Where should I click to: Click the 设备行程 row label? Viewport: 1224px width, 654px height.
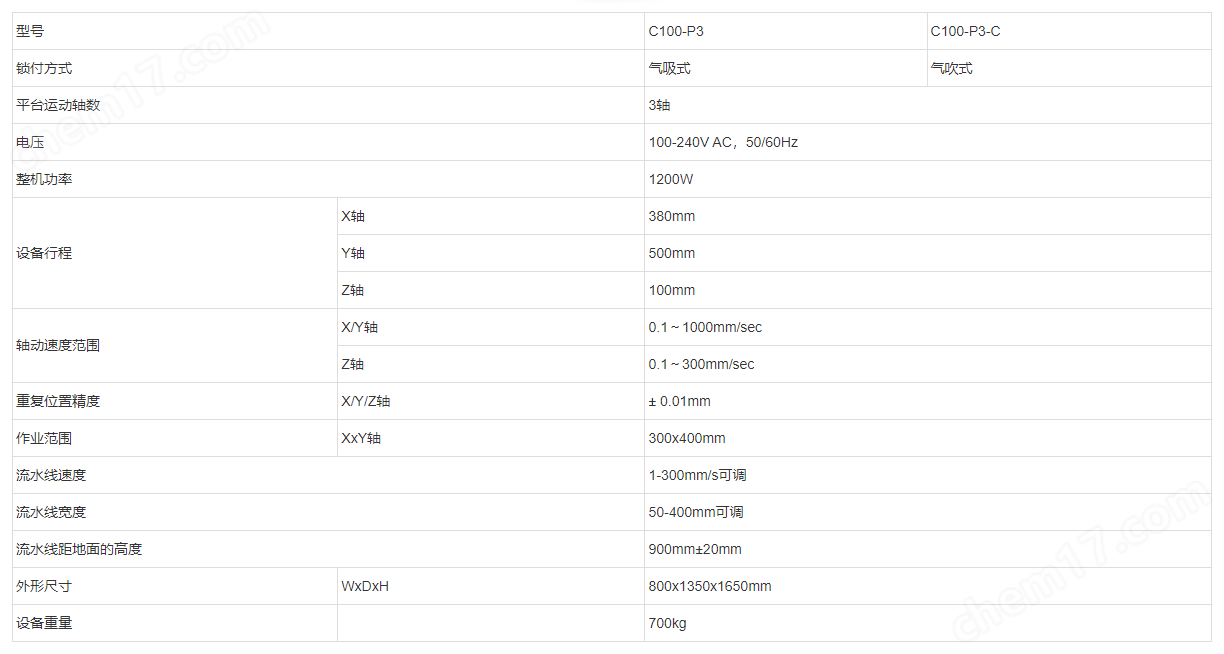[44, 254]
